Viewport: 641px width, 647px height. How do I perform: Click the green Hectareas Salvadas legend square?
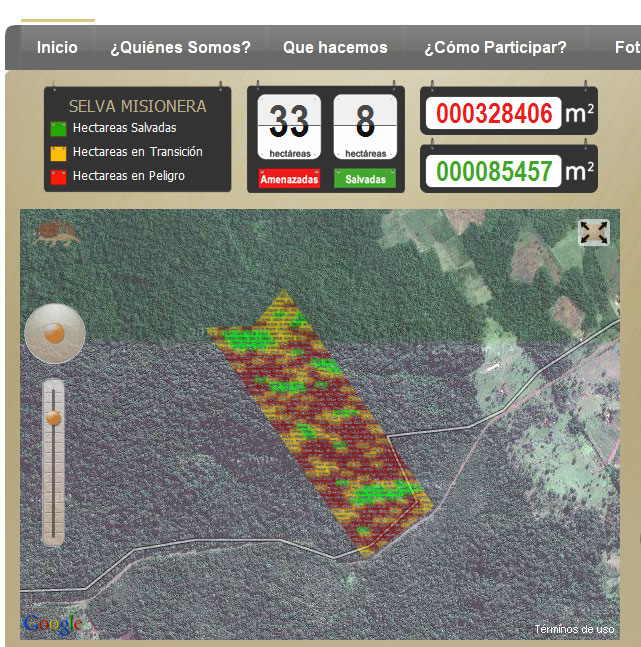pos(58,128)
